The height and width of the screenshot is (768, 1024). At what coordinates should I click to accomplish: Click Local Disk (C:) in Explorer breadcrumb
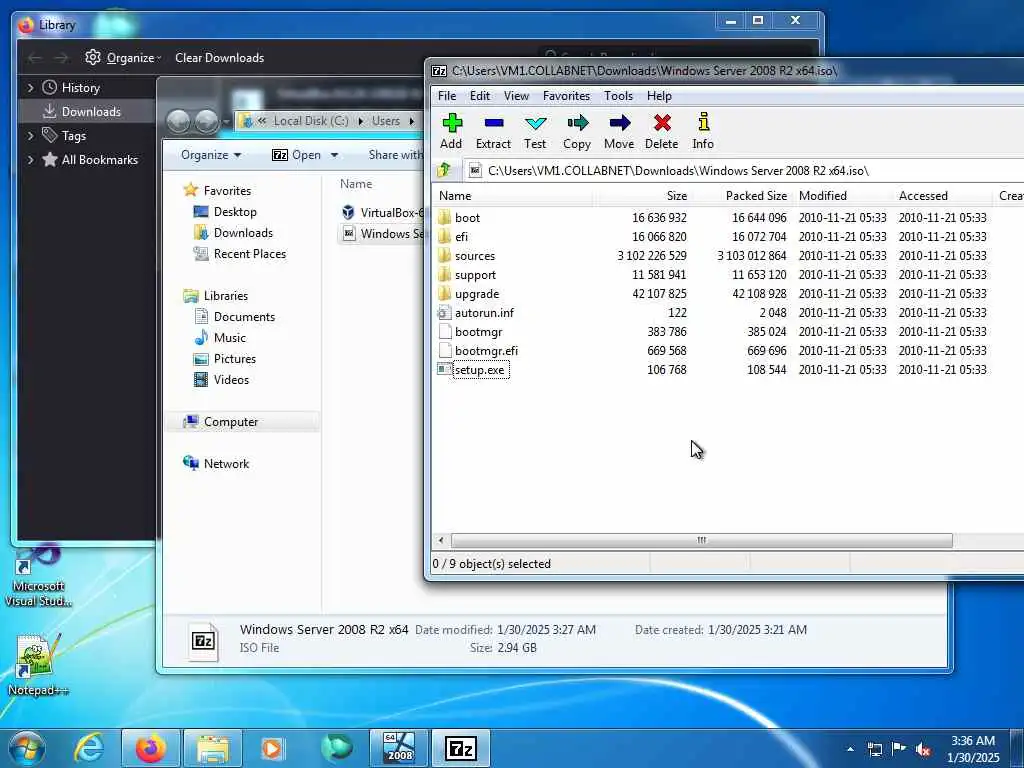[x=310, y=121]
